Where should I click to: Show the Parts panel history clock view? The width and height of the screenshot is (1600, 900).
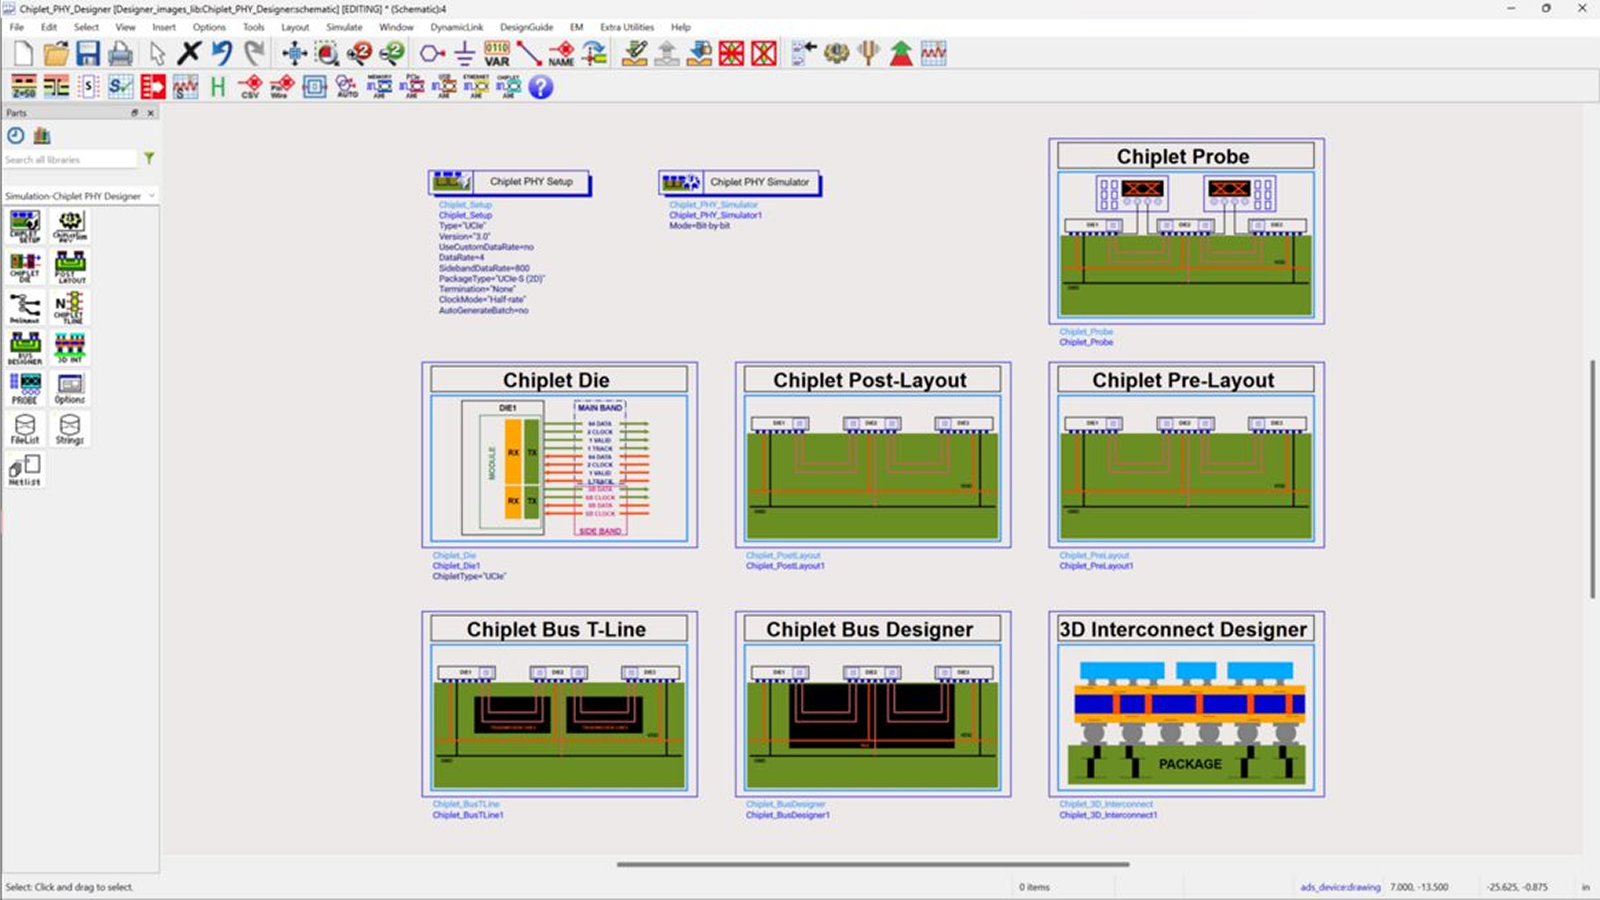16,135
